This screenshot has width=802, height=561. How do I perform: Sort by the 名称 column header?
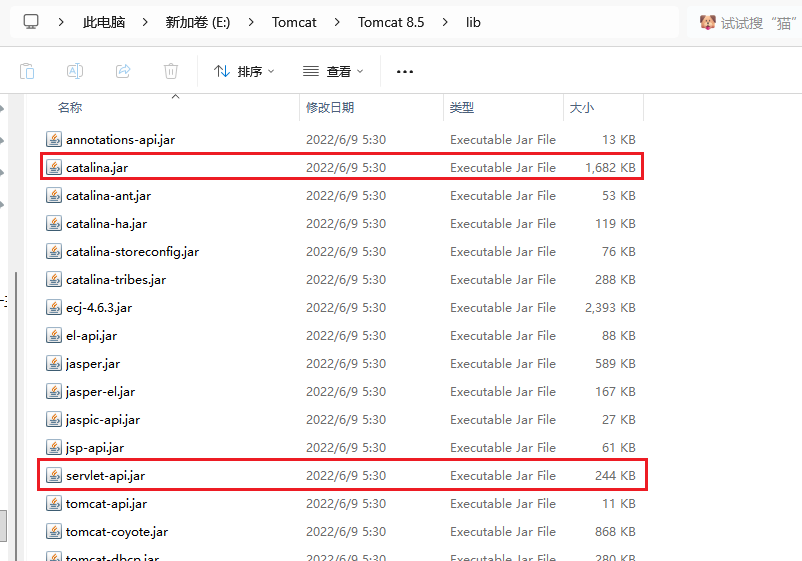point(70,107)
